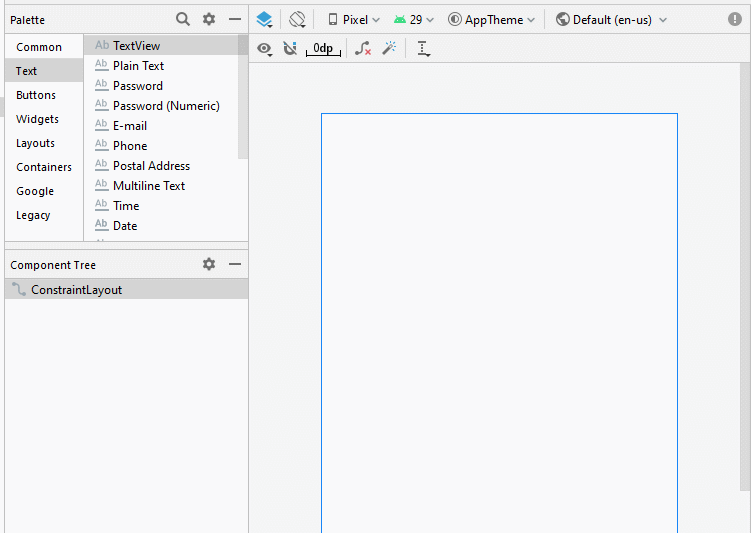This screenshot has width=751, height=533.
Task: Select Containers palette category
Action: (x=44, y=167)
